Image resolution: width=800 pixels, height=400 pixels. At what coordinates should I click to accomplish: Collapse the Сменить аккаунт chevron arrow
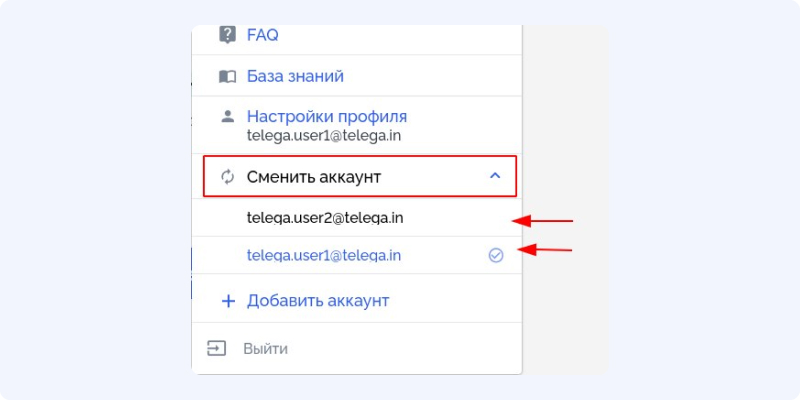495,176
